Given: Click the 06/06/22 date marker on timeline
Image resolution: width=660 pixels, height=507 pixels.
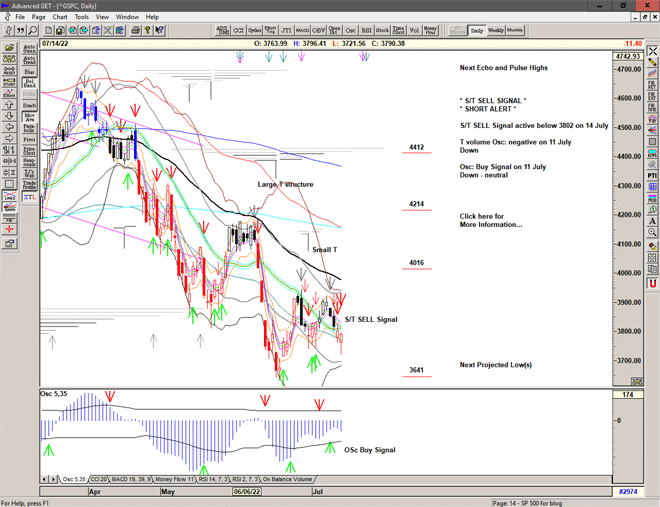Looking at the screenshot, I should click(246, 492).
